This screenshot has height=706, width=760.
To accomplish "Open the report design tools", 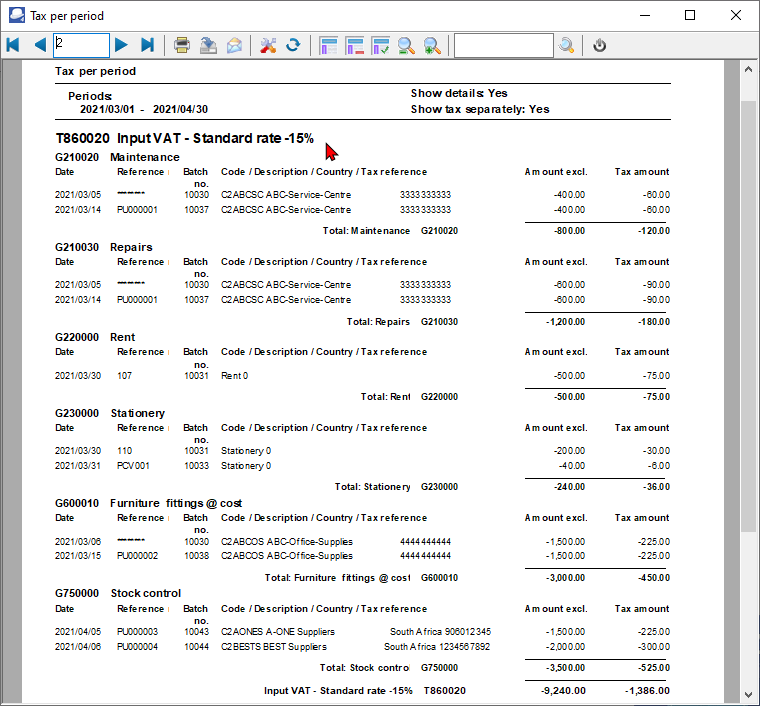I will [x=268, y=45].
